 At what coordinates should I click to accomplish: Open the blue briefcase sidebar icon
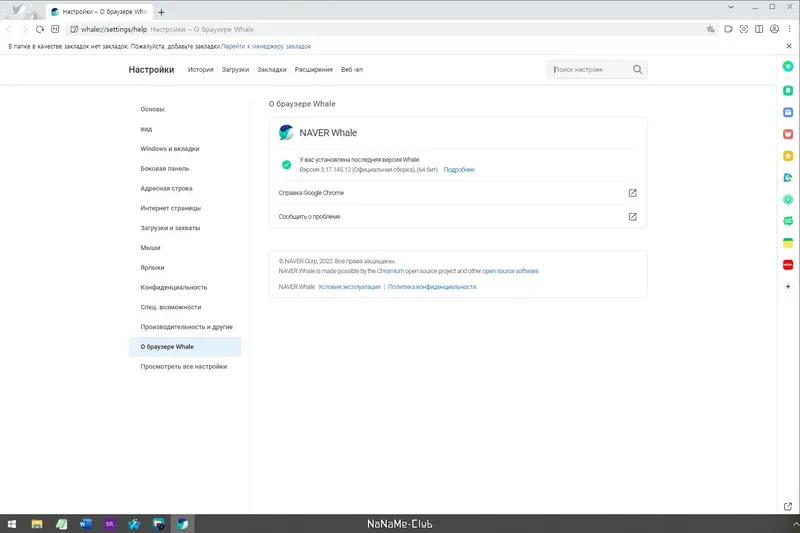click(x=788, y=112)
